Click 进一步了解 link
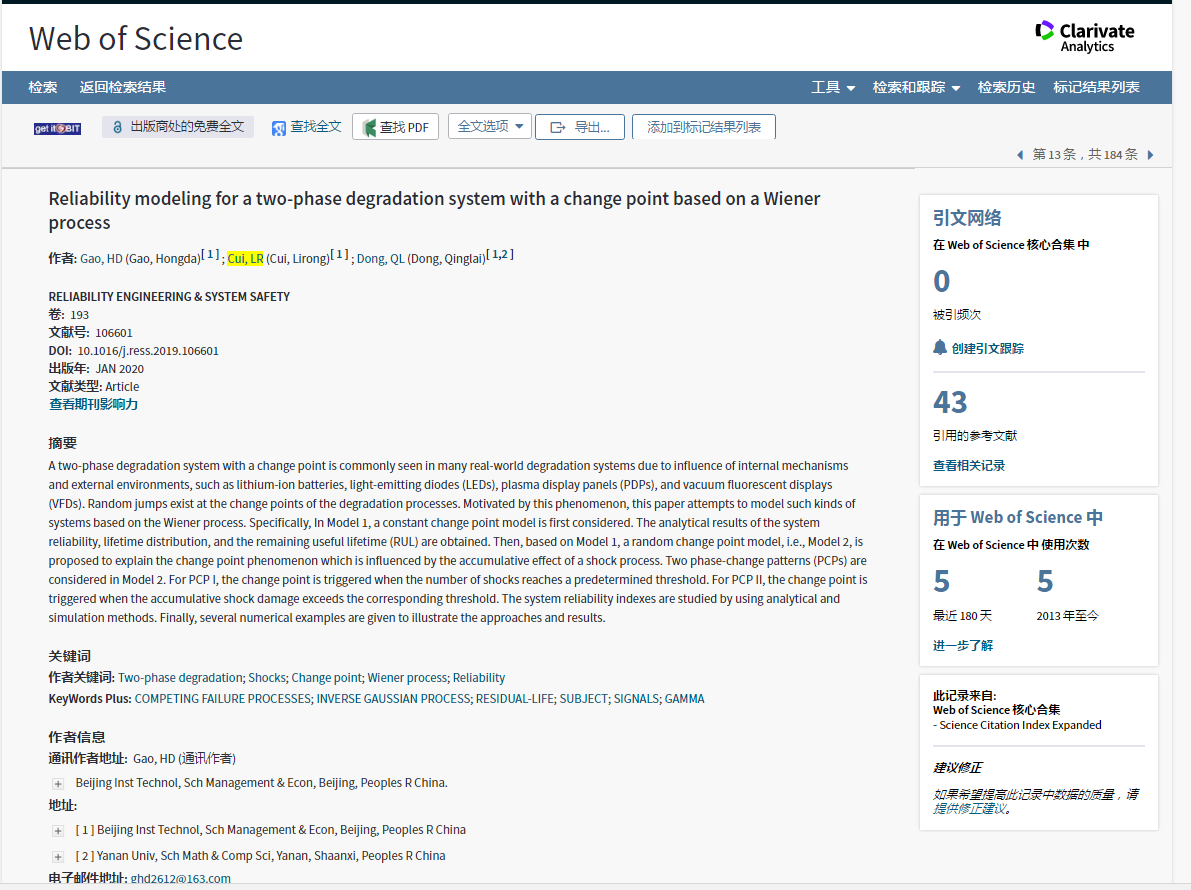Image resolution: width=1191 pixels, height=890 pixels. point(962,646)
